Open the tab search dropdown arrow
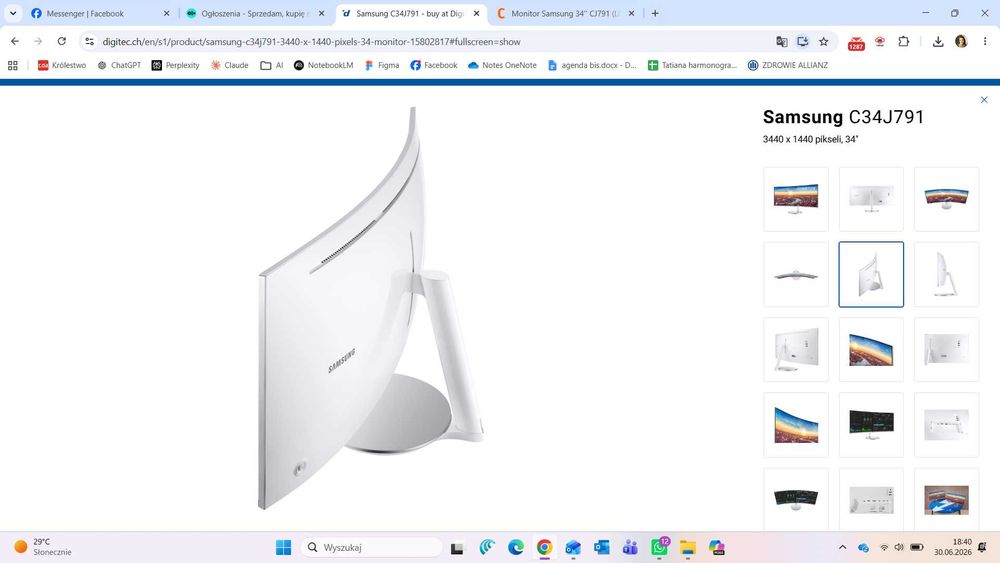Image resolution: width=1000 pixels, height=563 pixels. (x=13, y=13)
